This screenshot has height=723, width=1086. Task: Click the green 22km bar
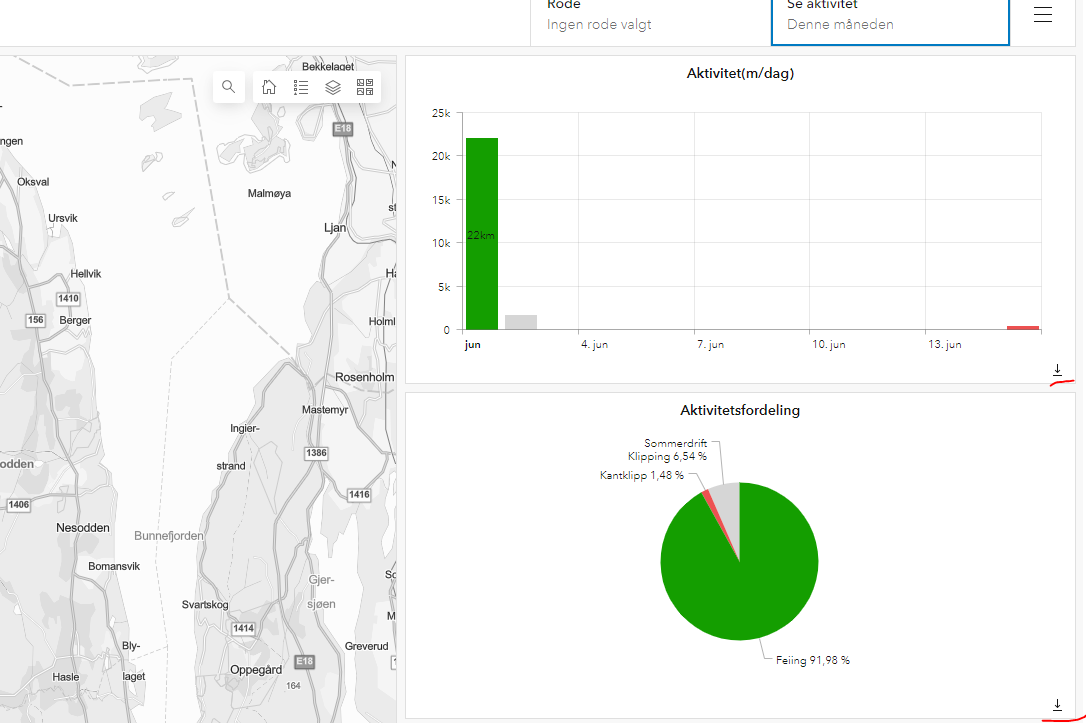point(484,235)
